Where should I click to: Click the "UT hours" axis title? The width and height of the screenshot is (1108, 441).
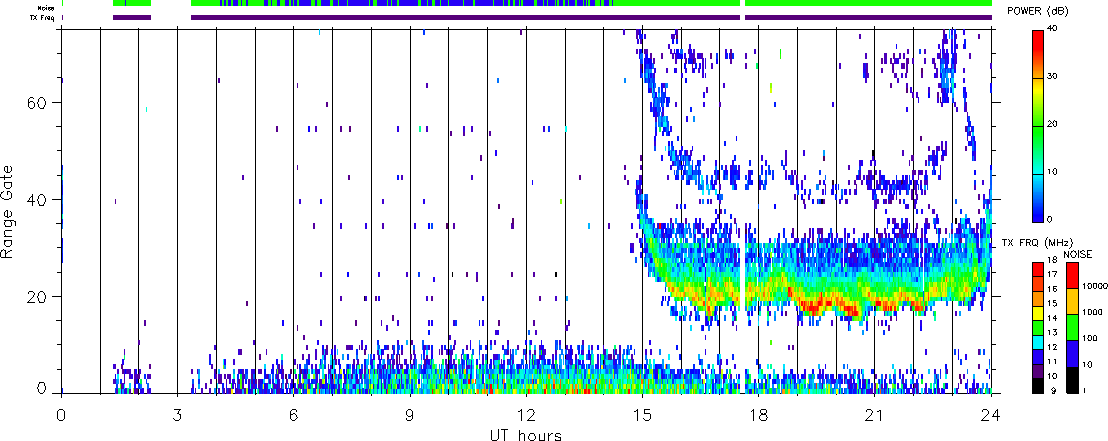coord(526,434)
